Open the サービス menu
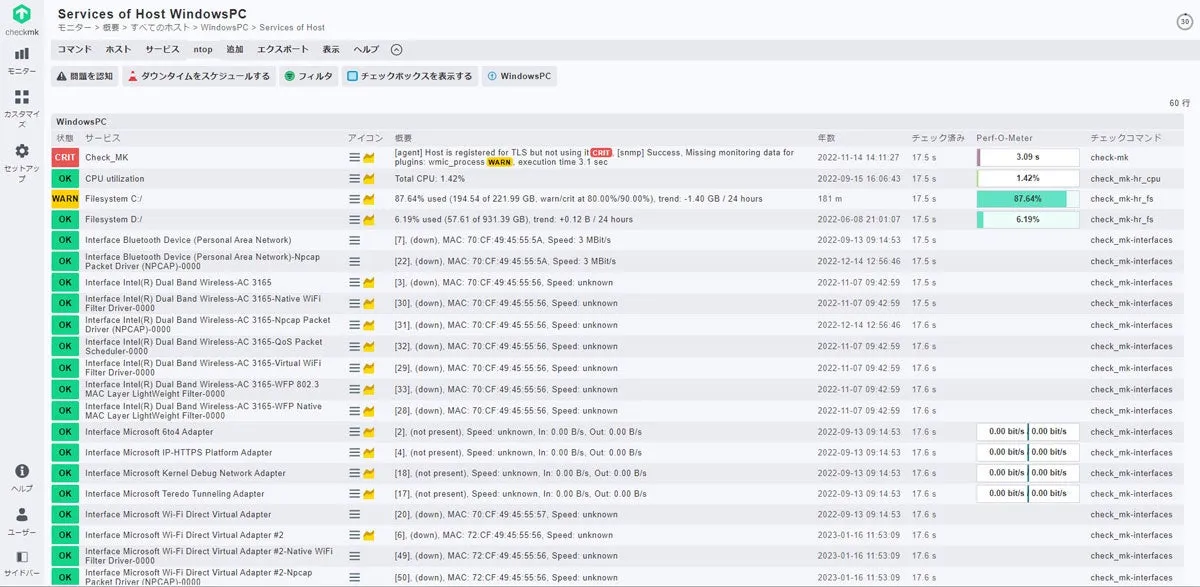The height and width of the screenshot is (587, 1200). coord(162,49)
